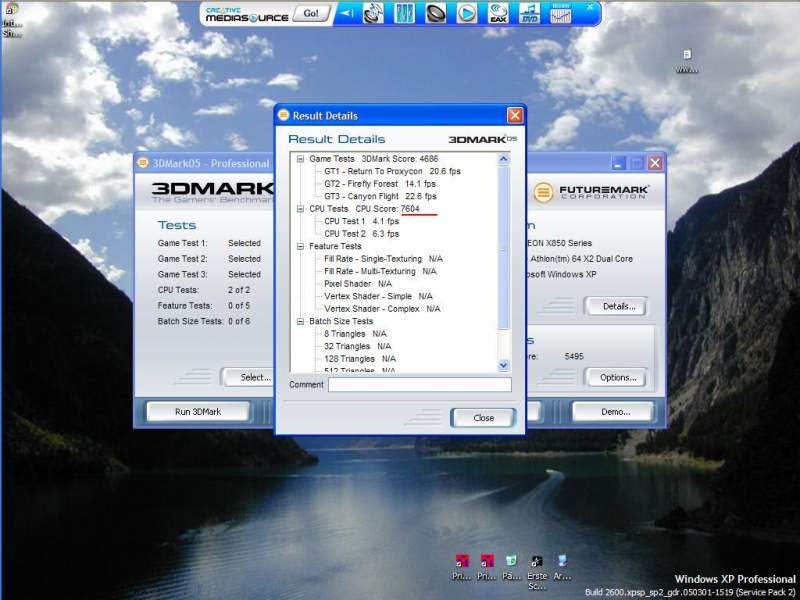Open the graphic equalizer icon
Viewport: 800px width, 600px height.
pos(560,13)
